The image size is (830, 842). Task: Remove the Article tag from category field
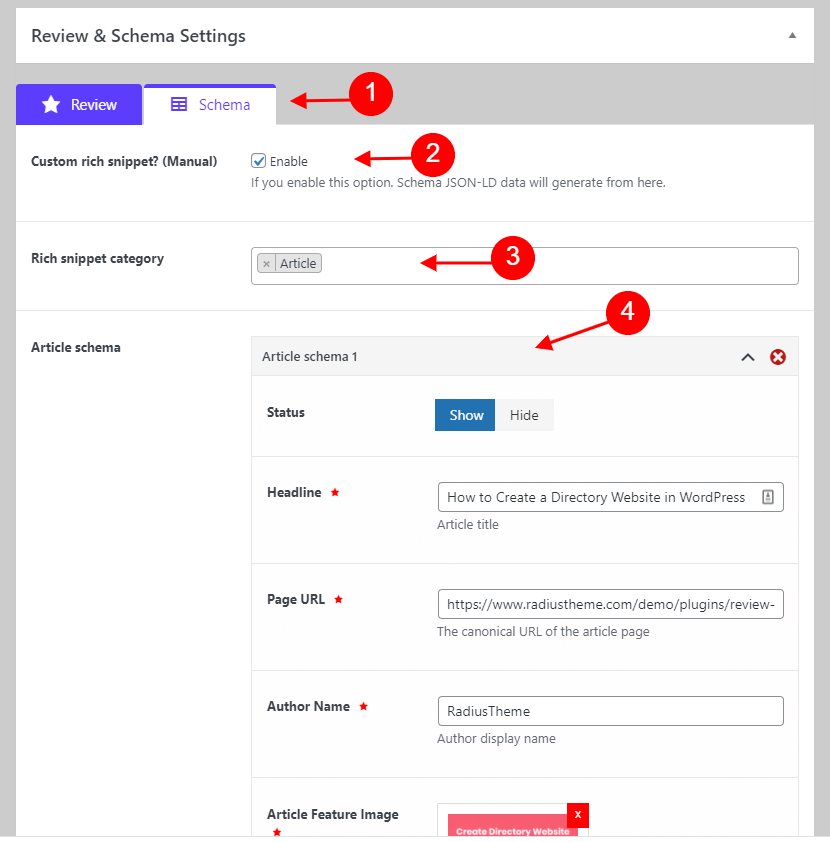266,264
